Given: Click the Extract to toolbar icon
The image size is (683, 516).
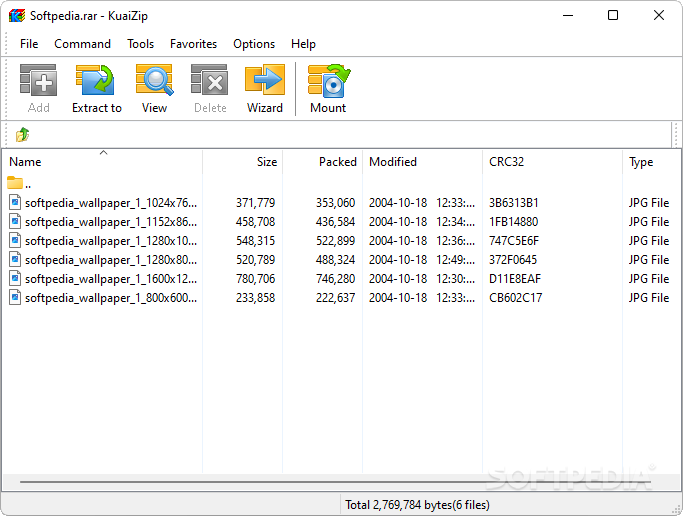Looking at the screenshot, I should point(95,80).
